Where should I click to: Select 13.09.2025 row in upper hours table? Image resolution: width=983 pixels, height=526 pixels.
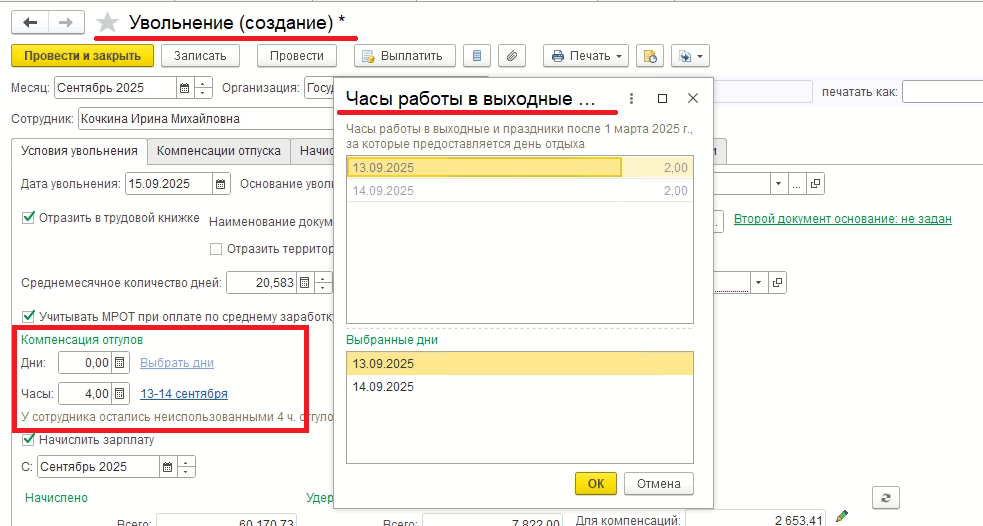pos(520,167)
